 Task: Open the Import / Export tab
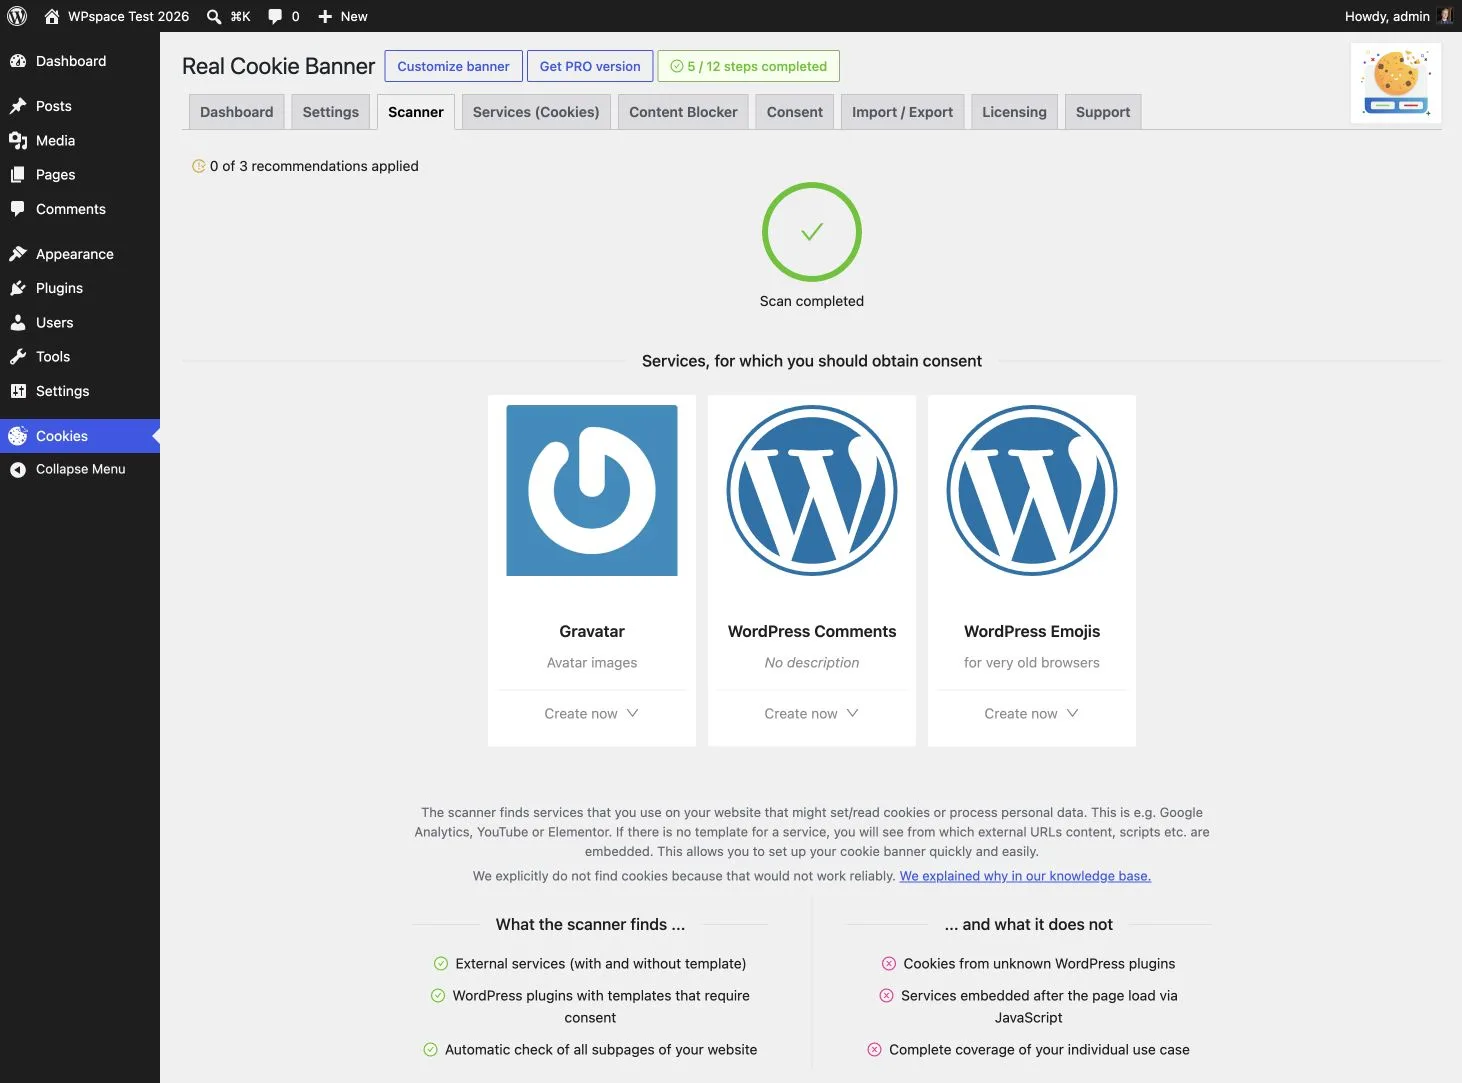click(902, 112)
